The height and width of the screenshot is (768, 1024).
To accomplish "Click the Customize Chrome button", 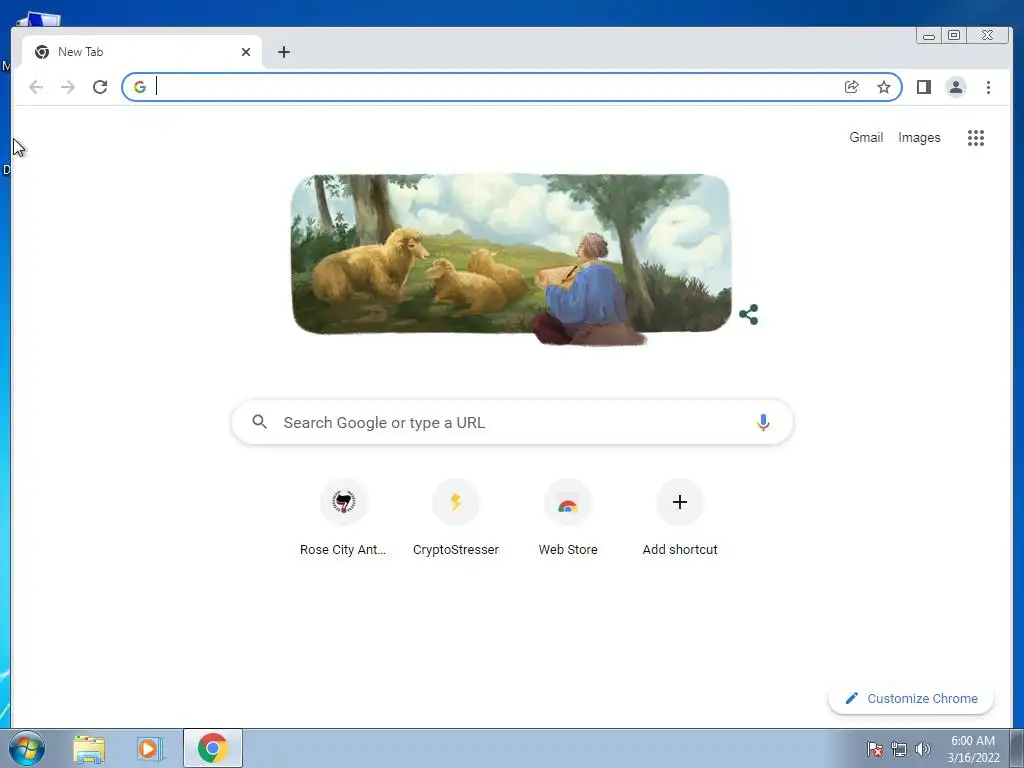I will (911, 698).
